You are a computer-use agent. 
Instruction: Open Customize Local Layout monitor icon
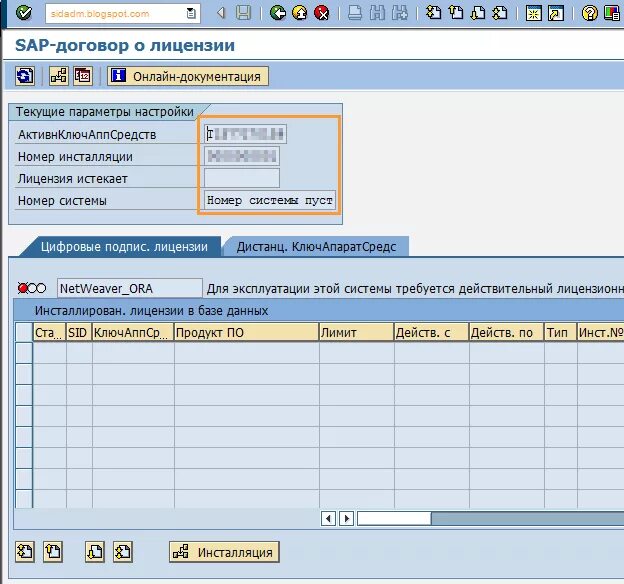click(x=612, y=14)
